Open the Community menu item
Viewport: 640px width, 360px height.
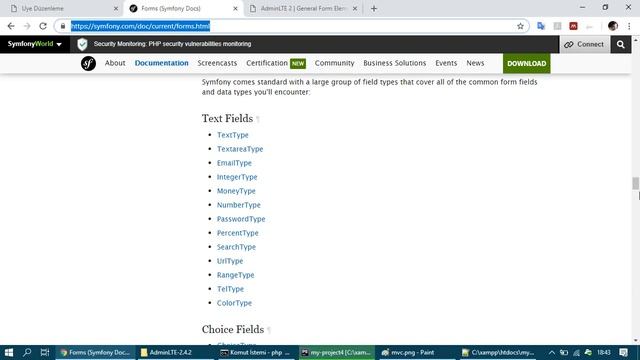pos(334,63)
